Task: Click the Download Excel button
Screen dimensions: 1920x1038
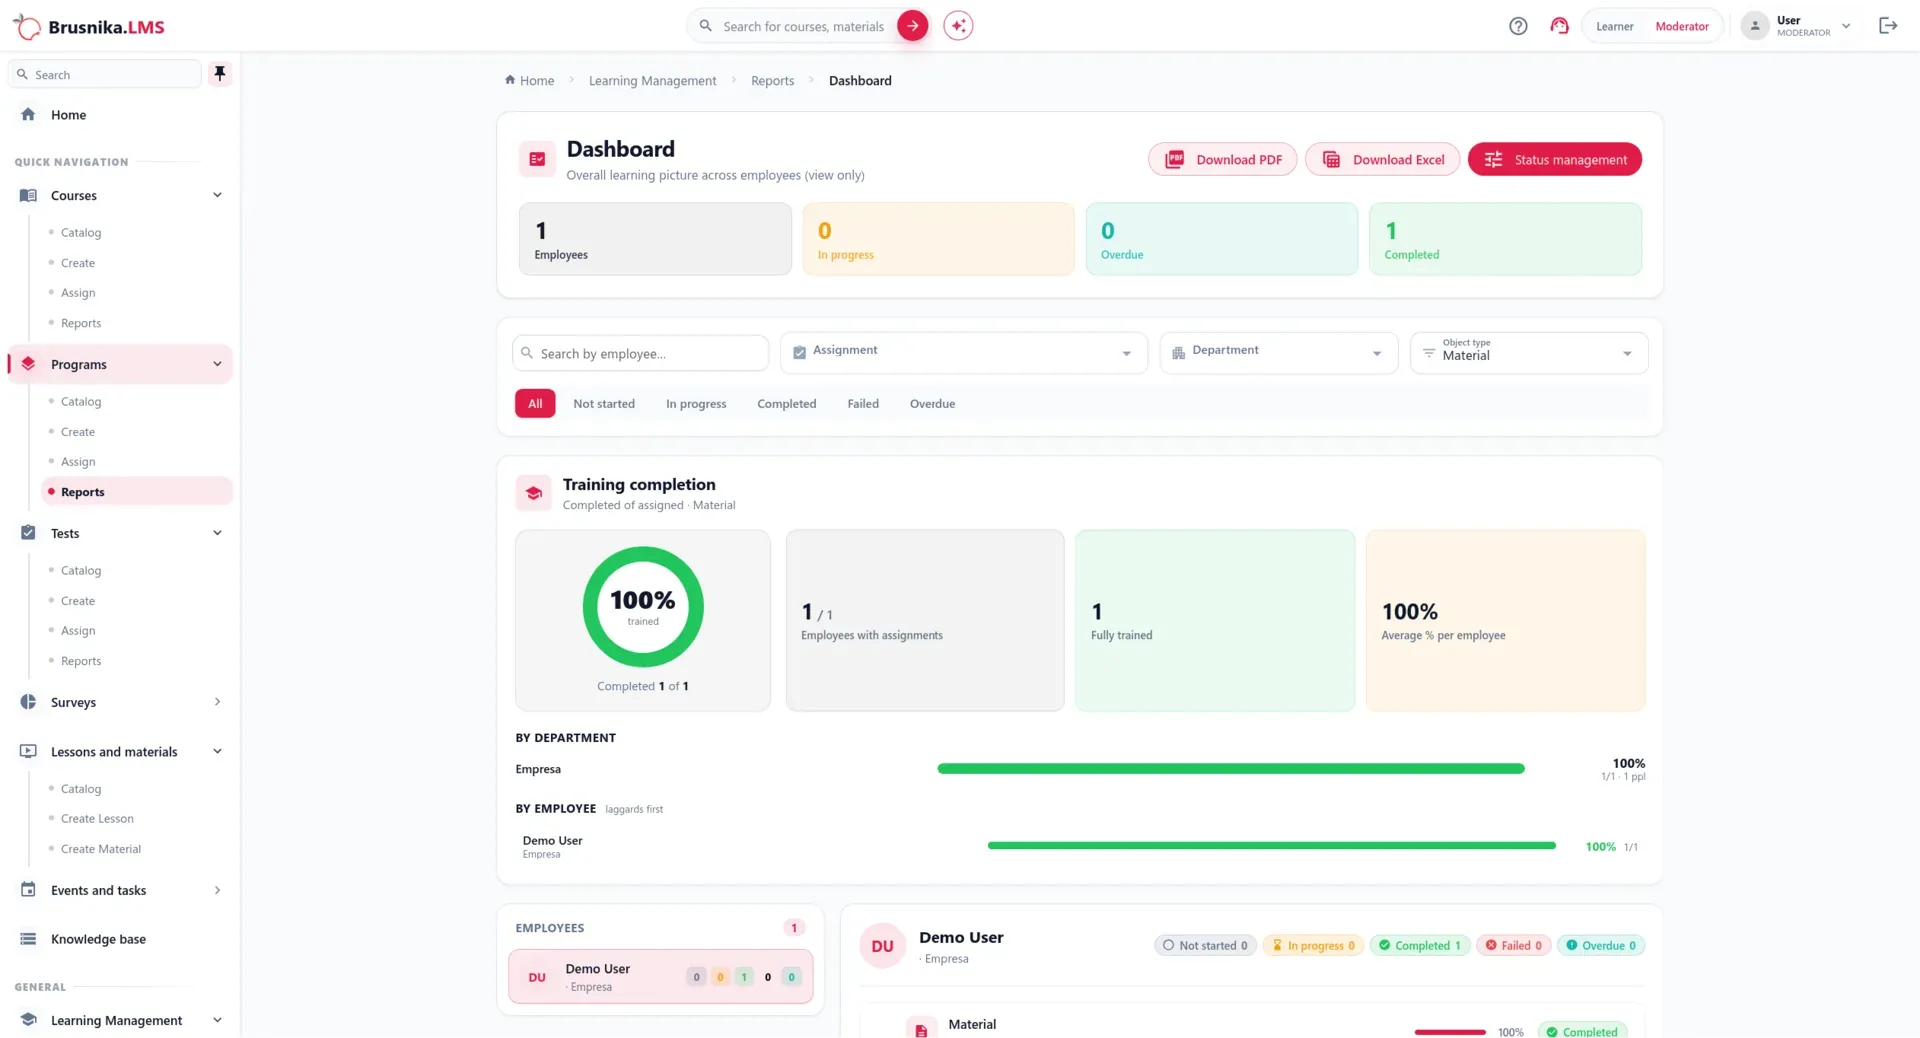Action: click(x=1382, y=160)
